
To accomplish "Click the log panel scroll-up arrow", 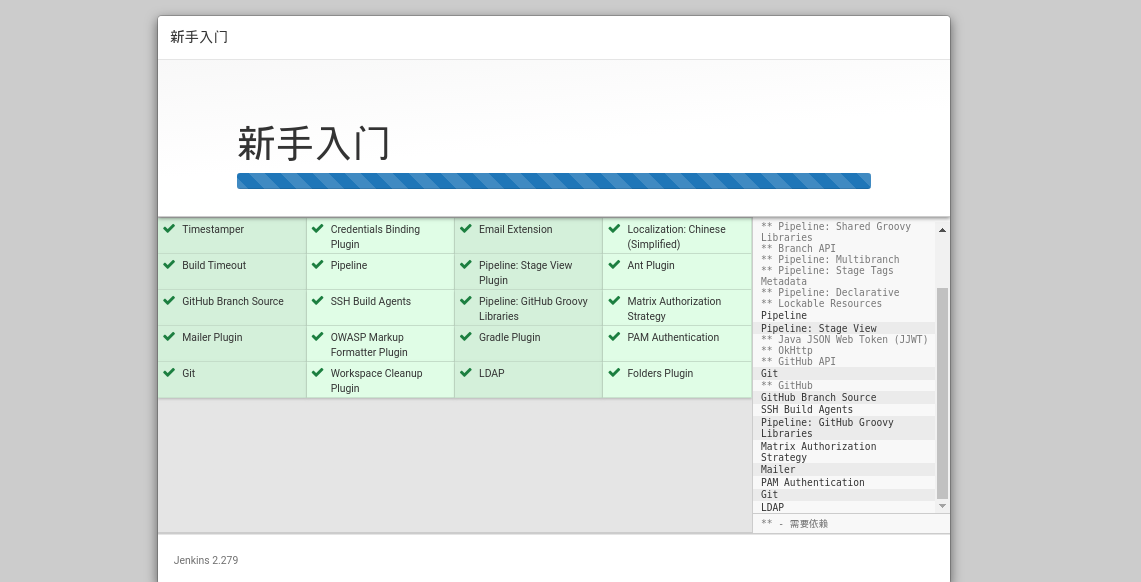I will pos(942,230).
